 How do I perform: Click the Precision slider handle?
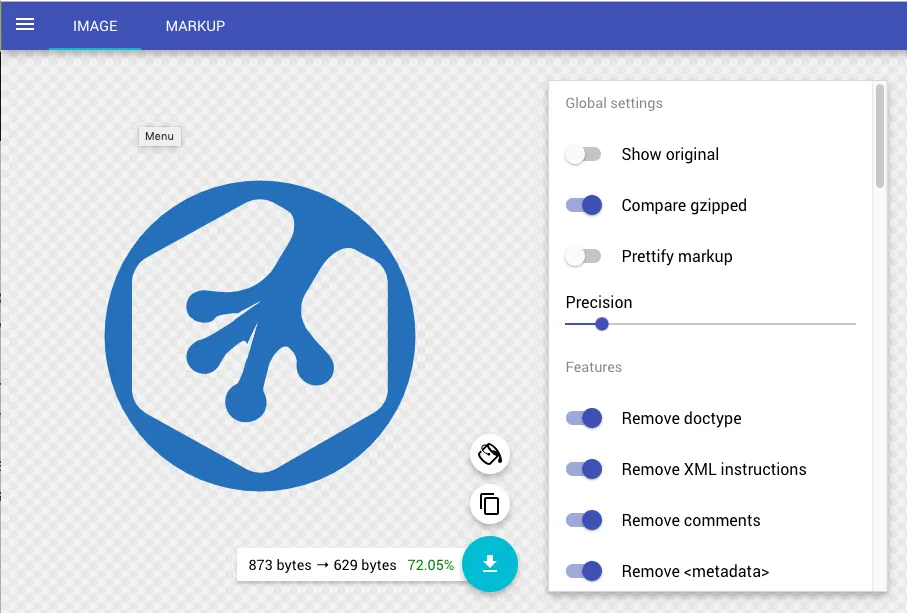(x=602, y=324)
